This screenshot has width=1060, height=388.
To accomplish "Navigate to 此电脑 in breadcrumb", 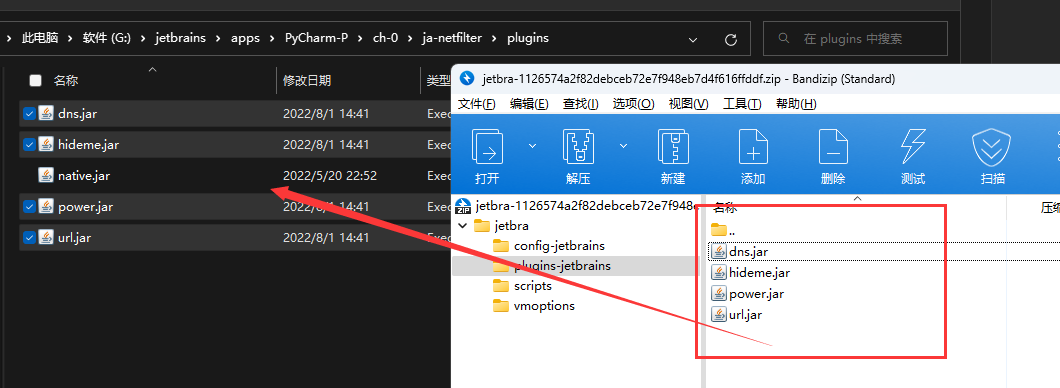I will 40,39.
